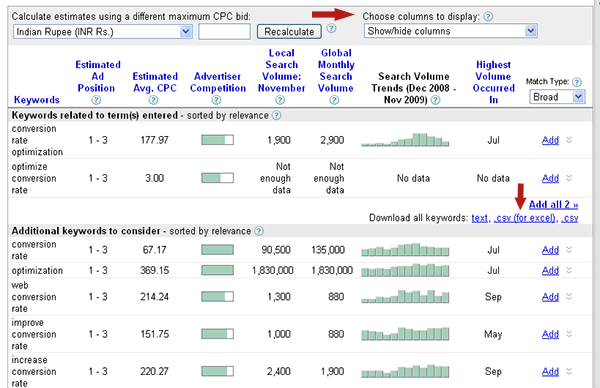The height and width of the screenshot is (388, 600).
Task: Download keywords as .csv (for excel)
Action: coord(525,218)
